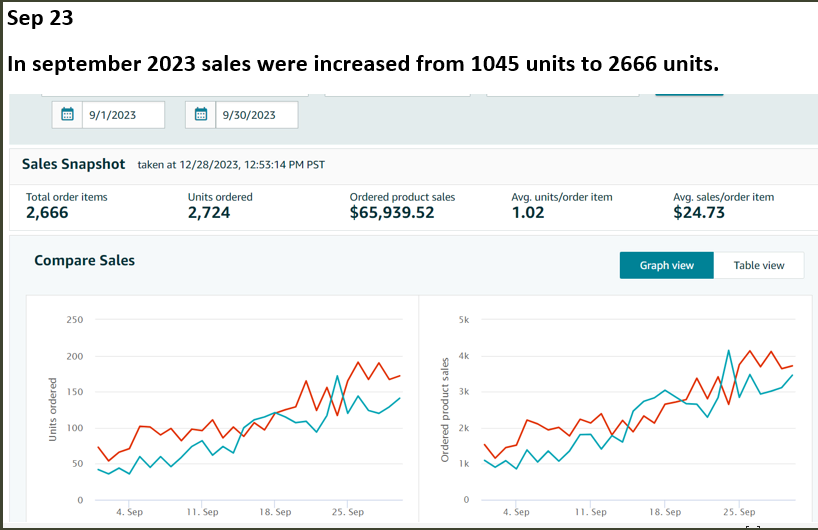818x530 pixels.
Task: Click the end date calendar icon
Action: tap(201, 115)
